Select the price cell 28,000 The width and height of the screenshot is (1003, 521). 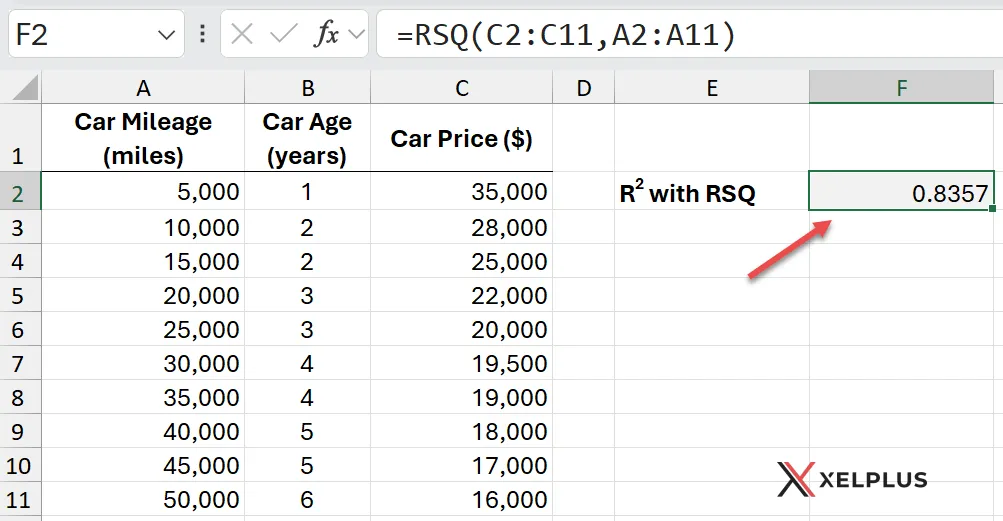[x=462, y=227]
